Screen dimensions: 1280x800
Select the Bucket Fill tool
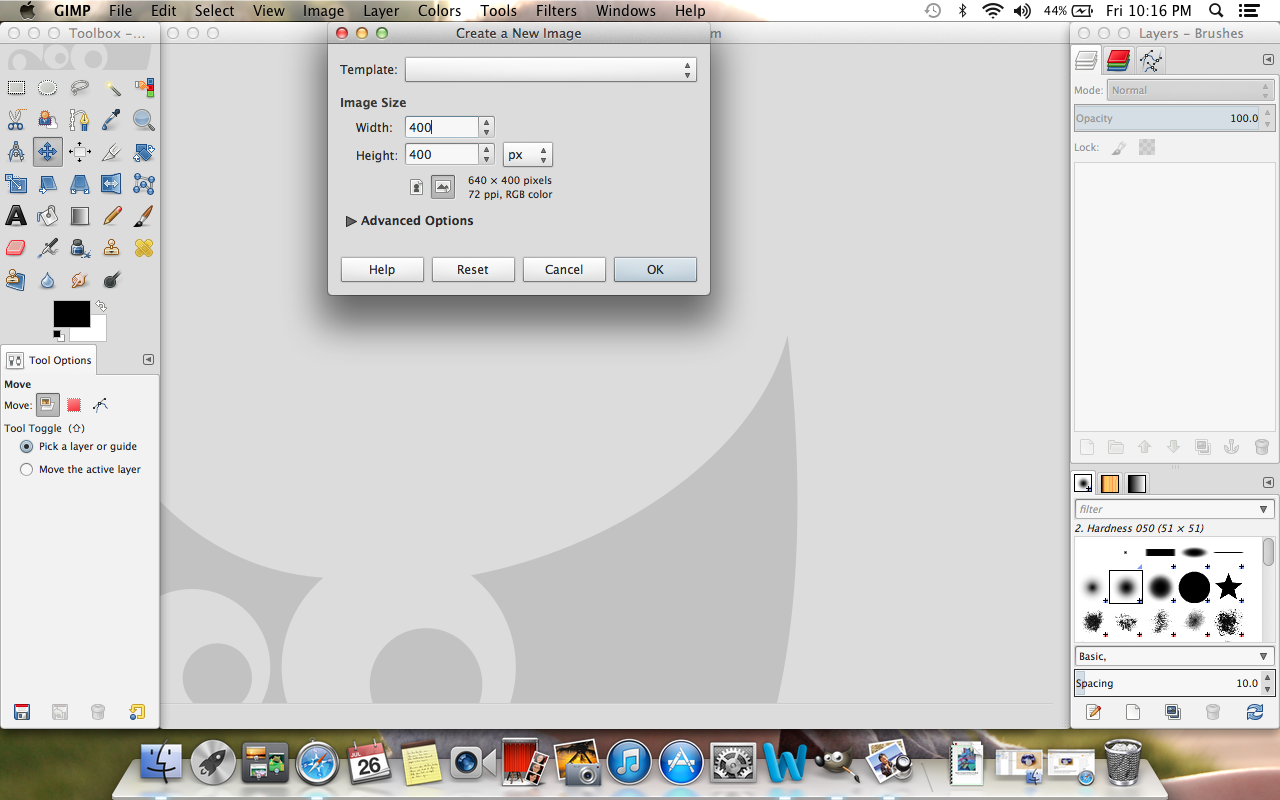(48, 216)
